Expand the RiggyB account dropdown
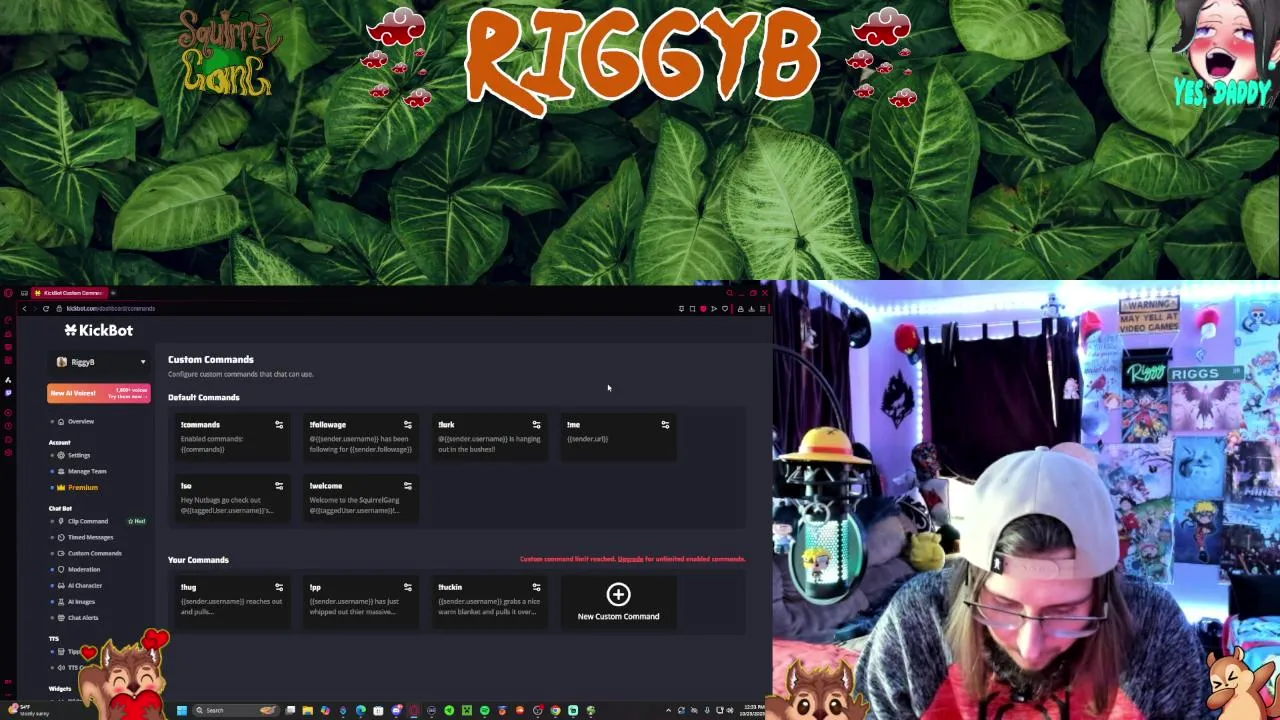This screenshot has height=720, width=1280. point(99,362)
